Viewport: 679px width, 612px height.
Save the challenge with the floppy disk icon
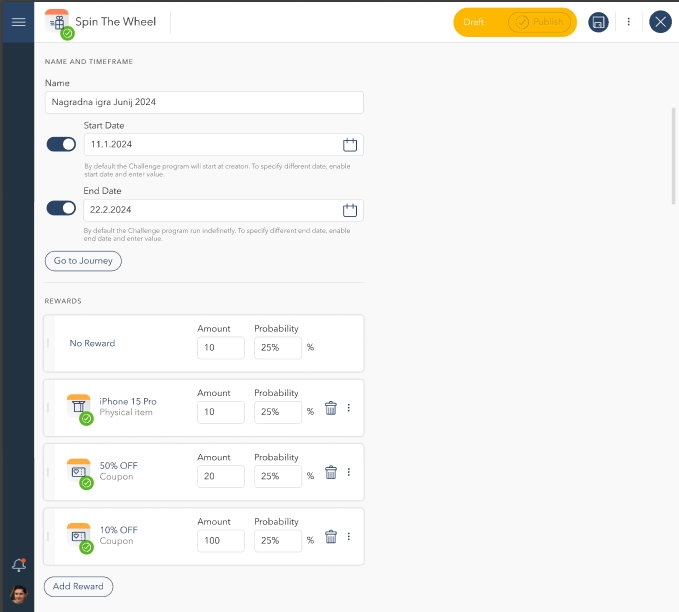[x=598, y=22]
